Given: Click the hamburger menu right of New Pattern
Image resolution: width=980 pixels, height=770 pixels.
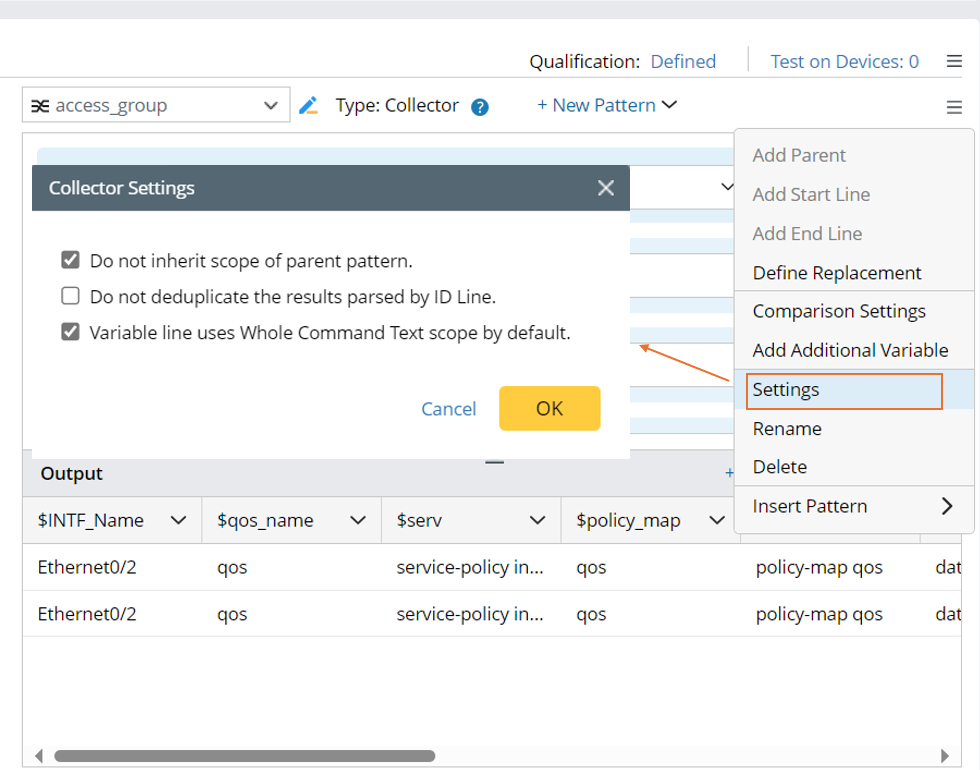Looking at the screenshot, I should (954, 107).
